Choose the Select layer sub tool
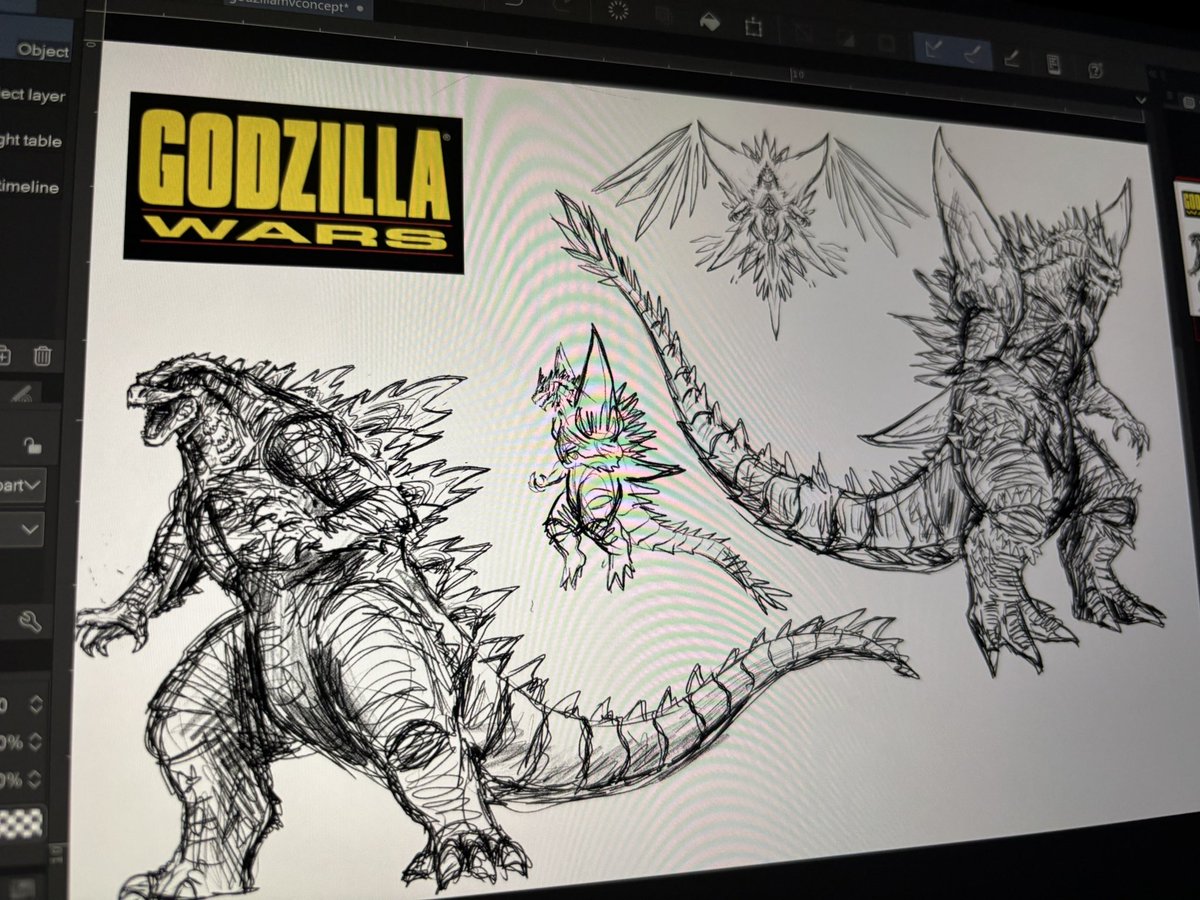 (33, 96)
